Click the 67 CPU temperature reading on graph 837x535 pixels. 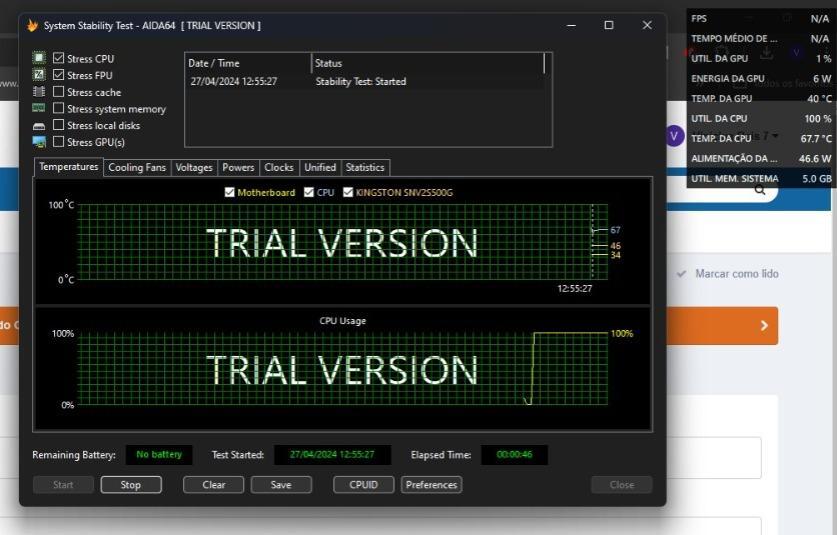tap(615, 230)
